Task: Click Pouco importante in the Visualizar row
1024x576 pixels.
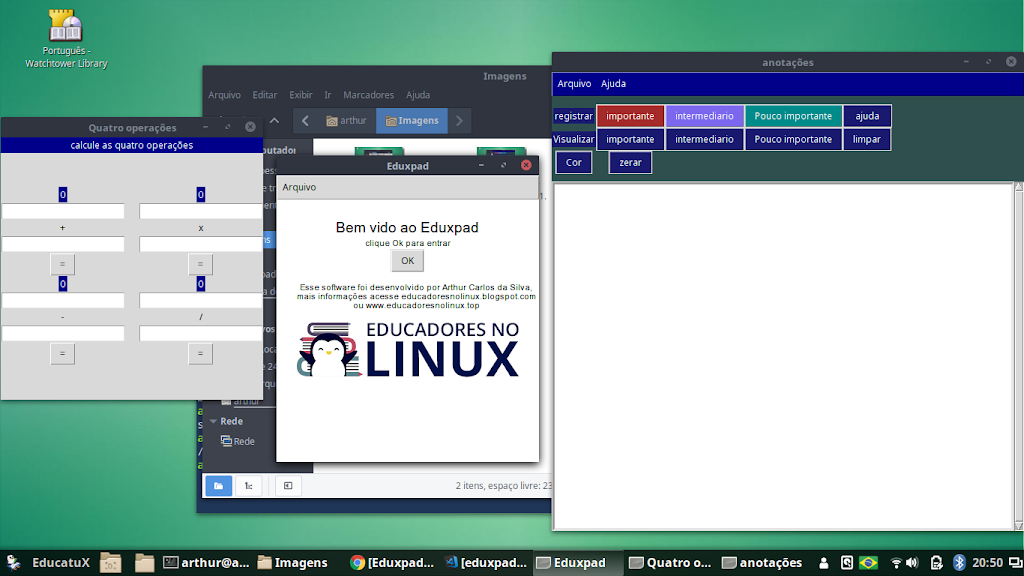Action: pos(793,139)
